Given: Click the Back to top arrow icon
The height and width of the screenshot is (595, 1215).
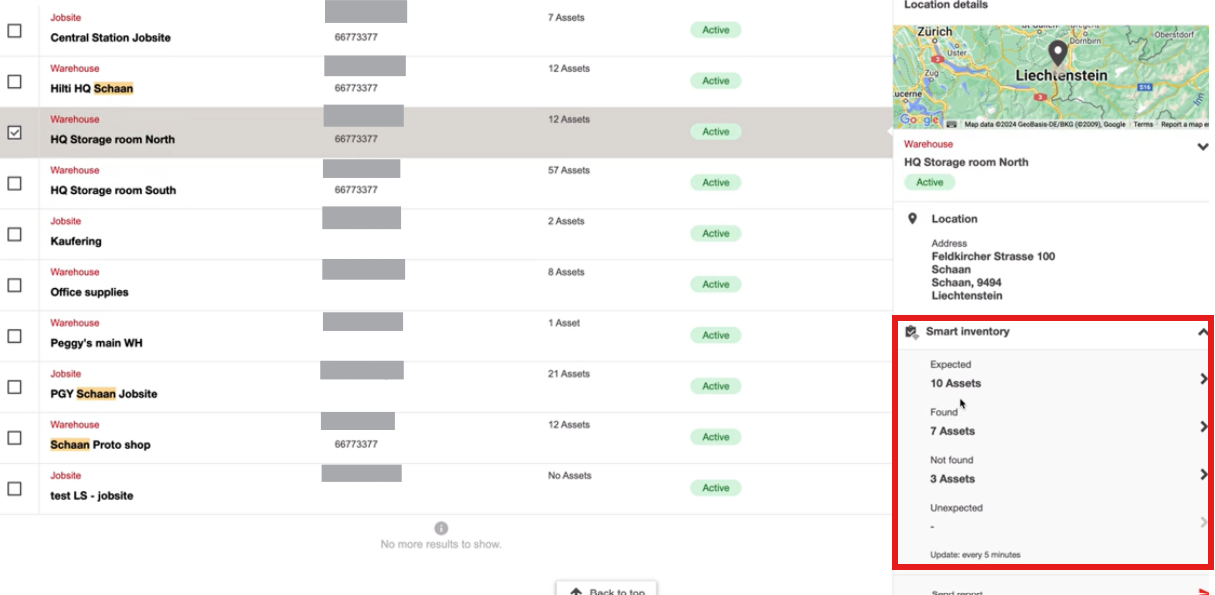Looking at the screenshot, I should coord(575,592).
